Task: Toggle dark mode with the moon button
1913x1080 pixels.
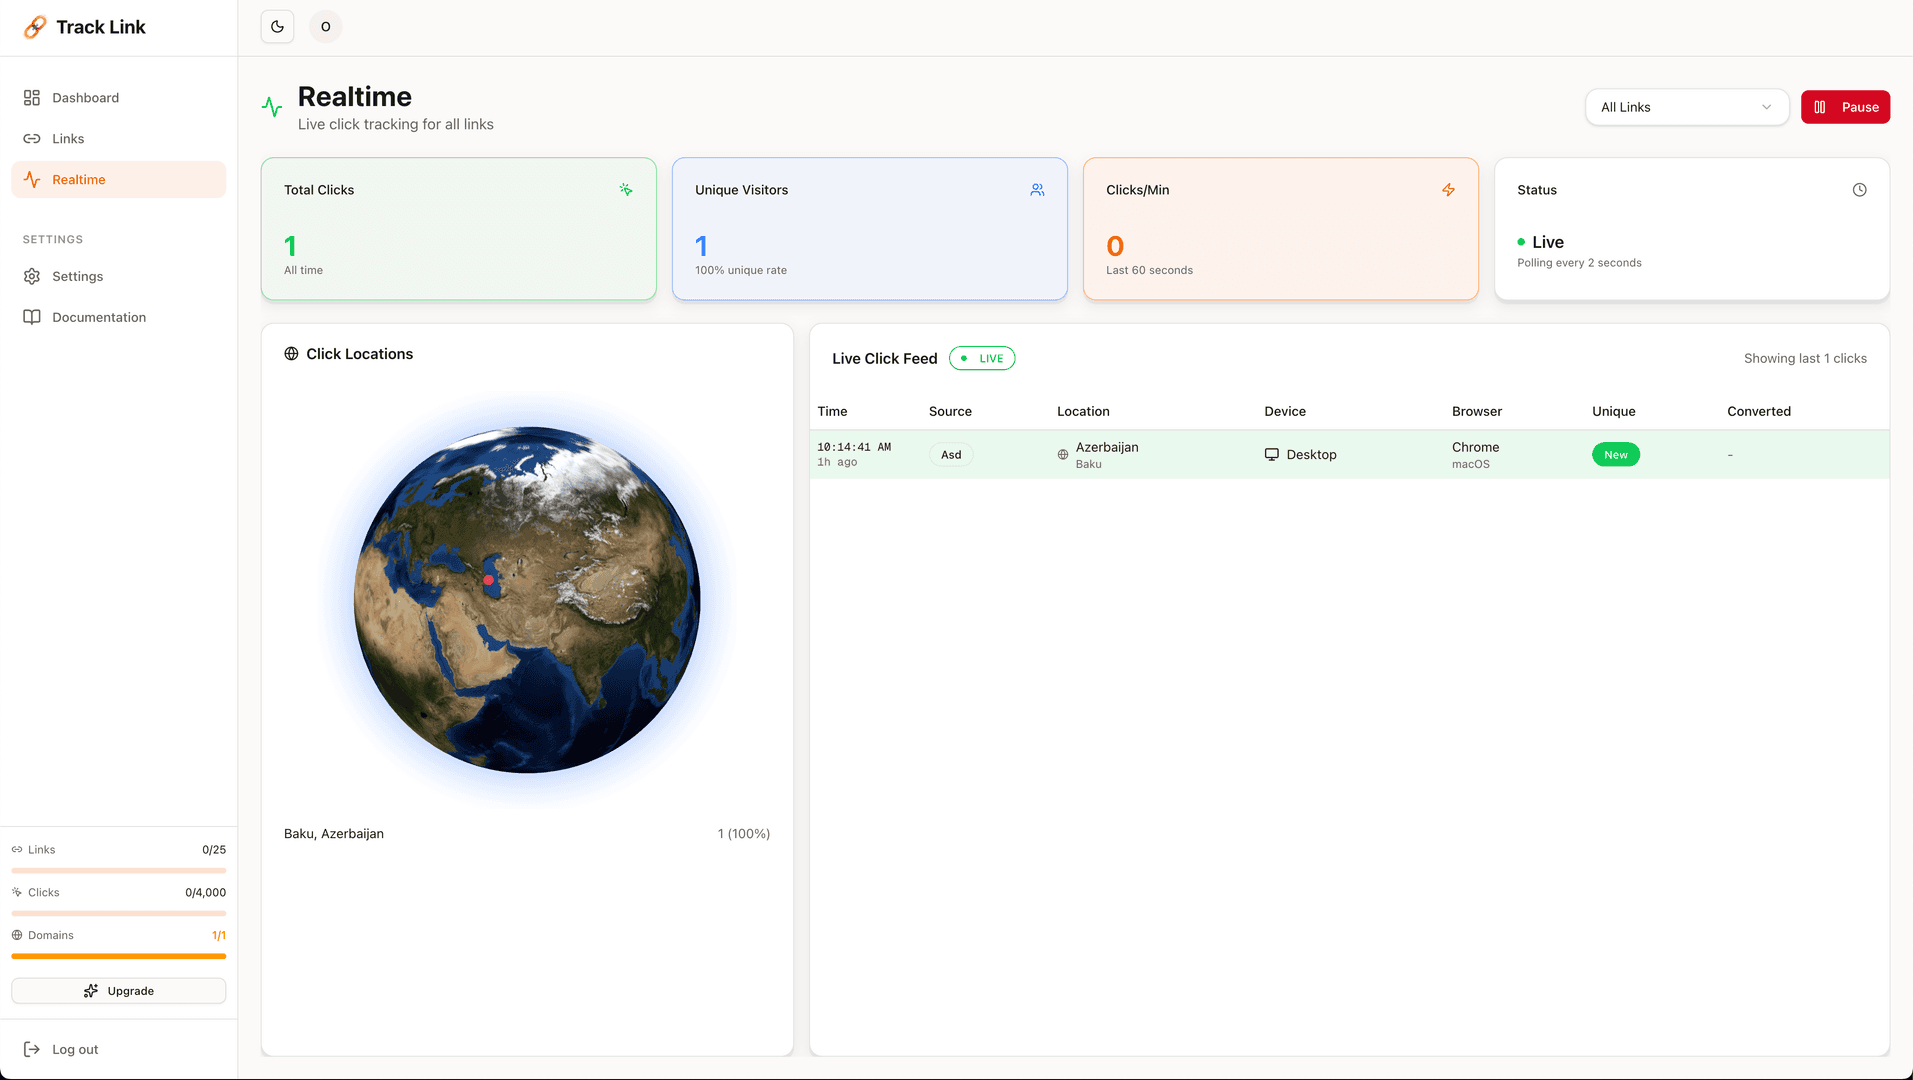Action: click(277, 26)
